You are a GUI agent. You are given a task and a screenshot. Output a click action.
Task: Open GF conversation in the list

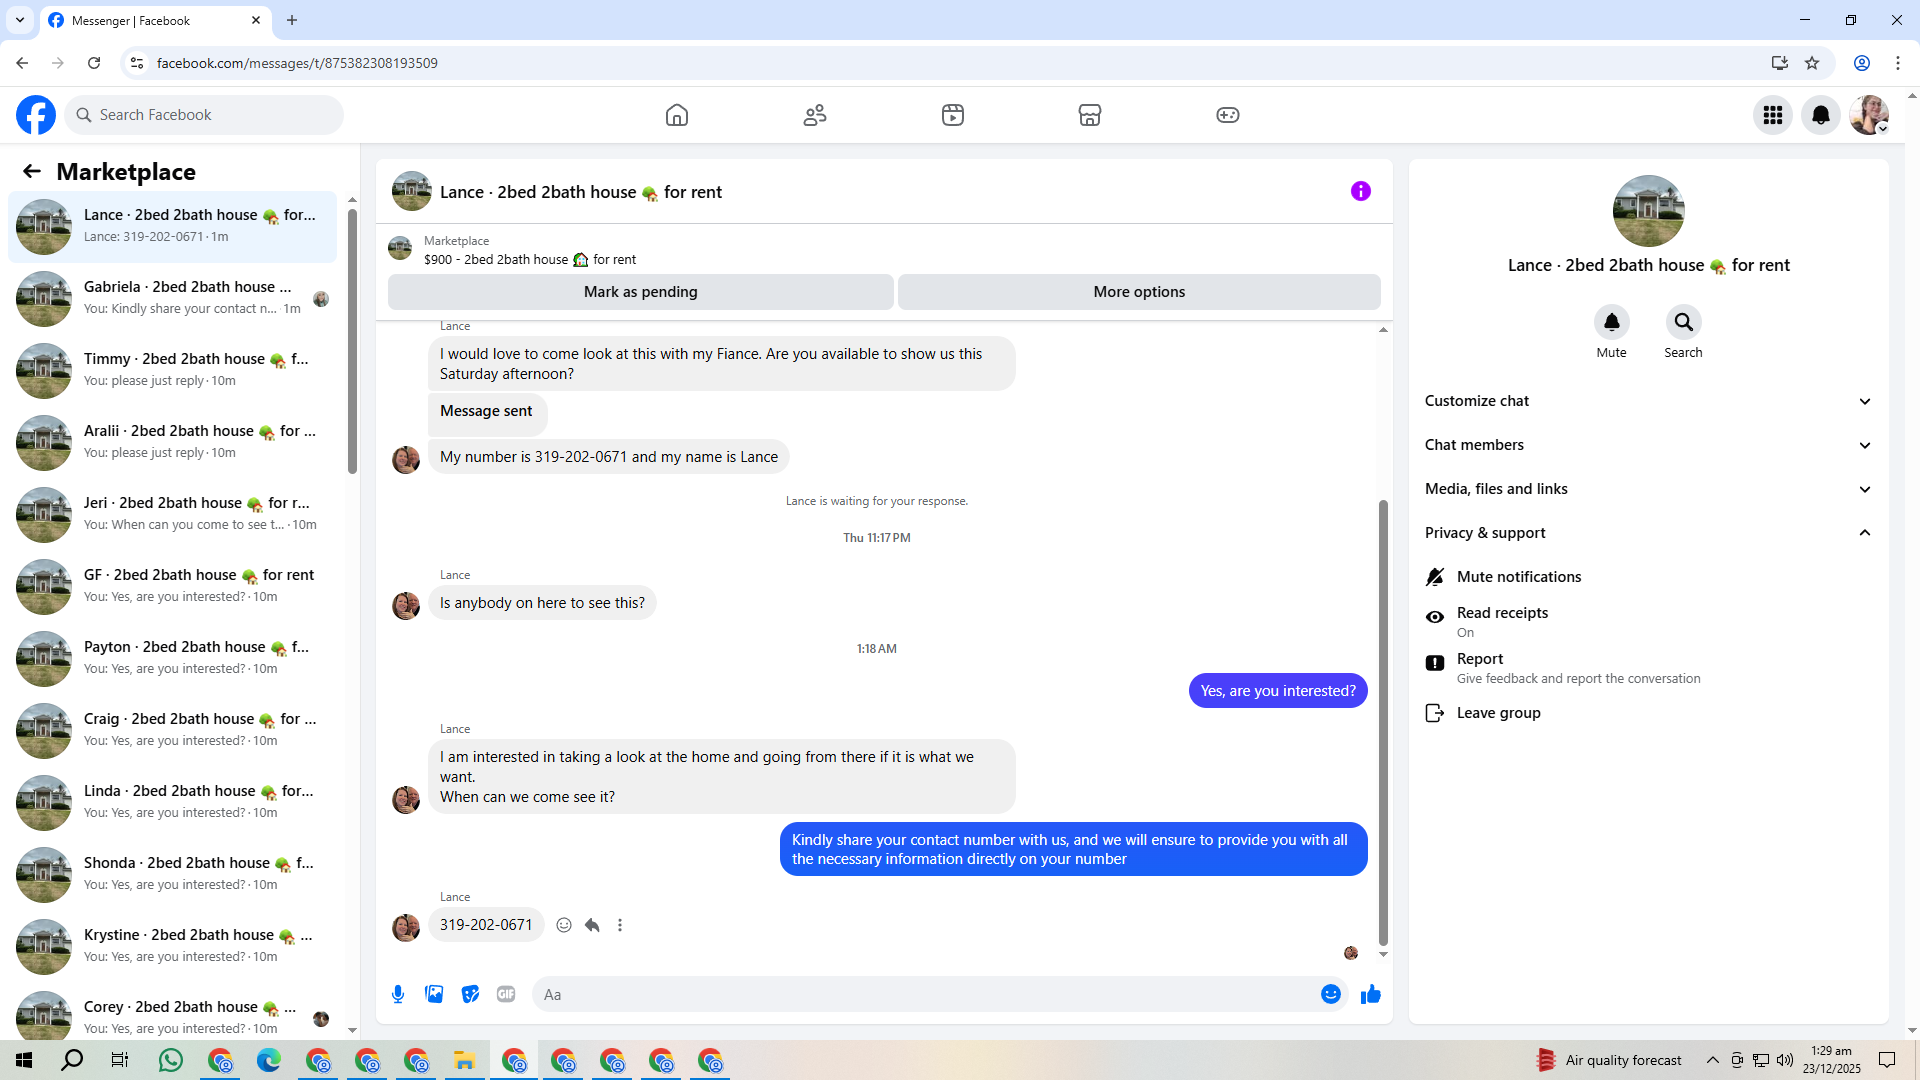tap(173, 587)
